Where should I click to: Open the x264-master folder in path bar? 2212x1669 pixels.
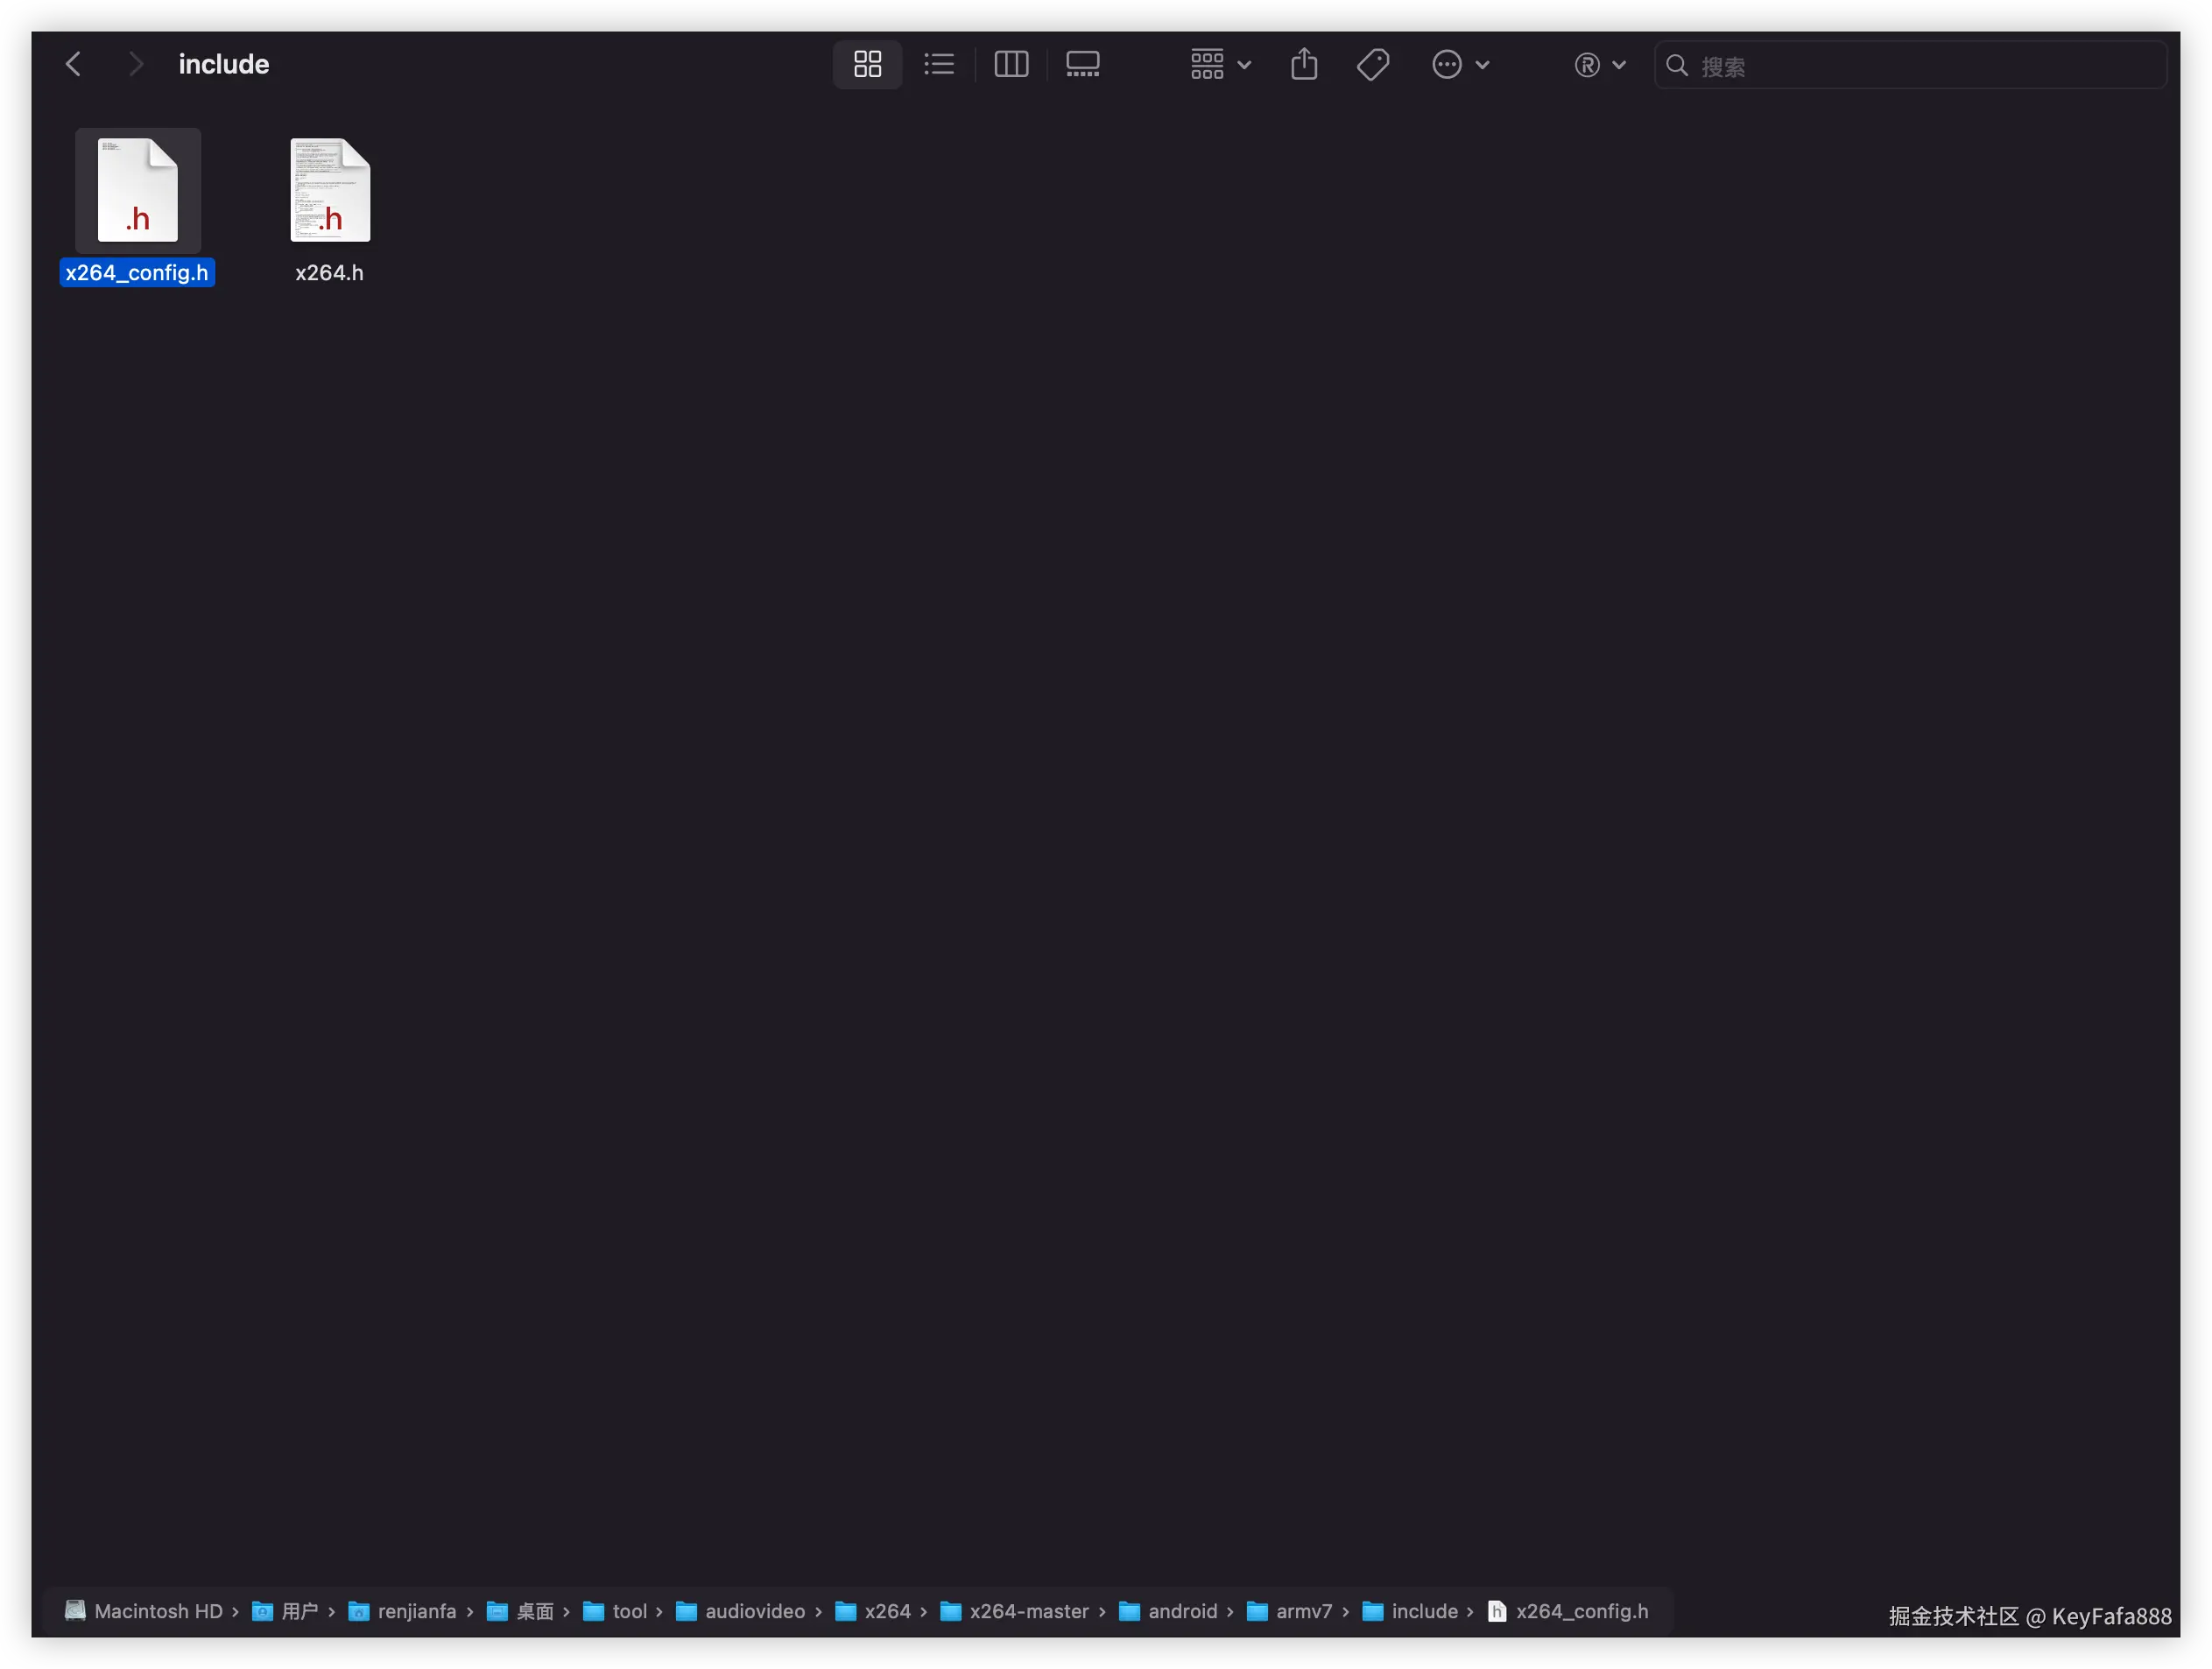tap(1027, 1611)
